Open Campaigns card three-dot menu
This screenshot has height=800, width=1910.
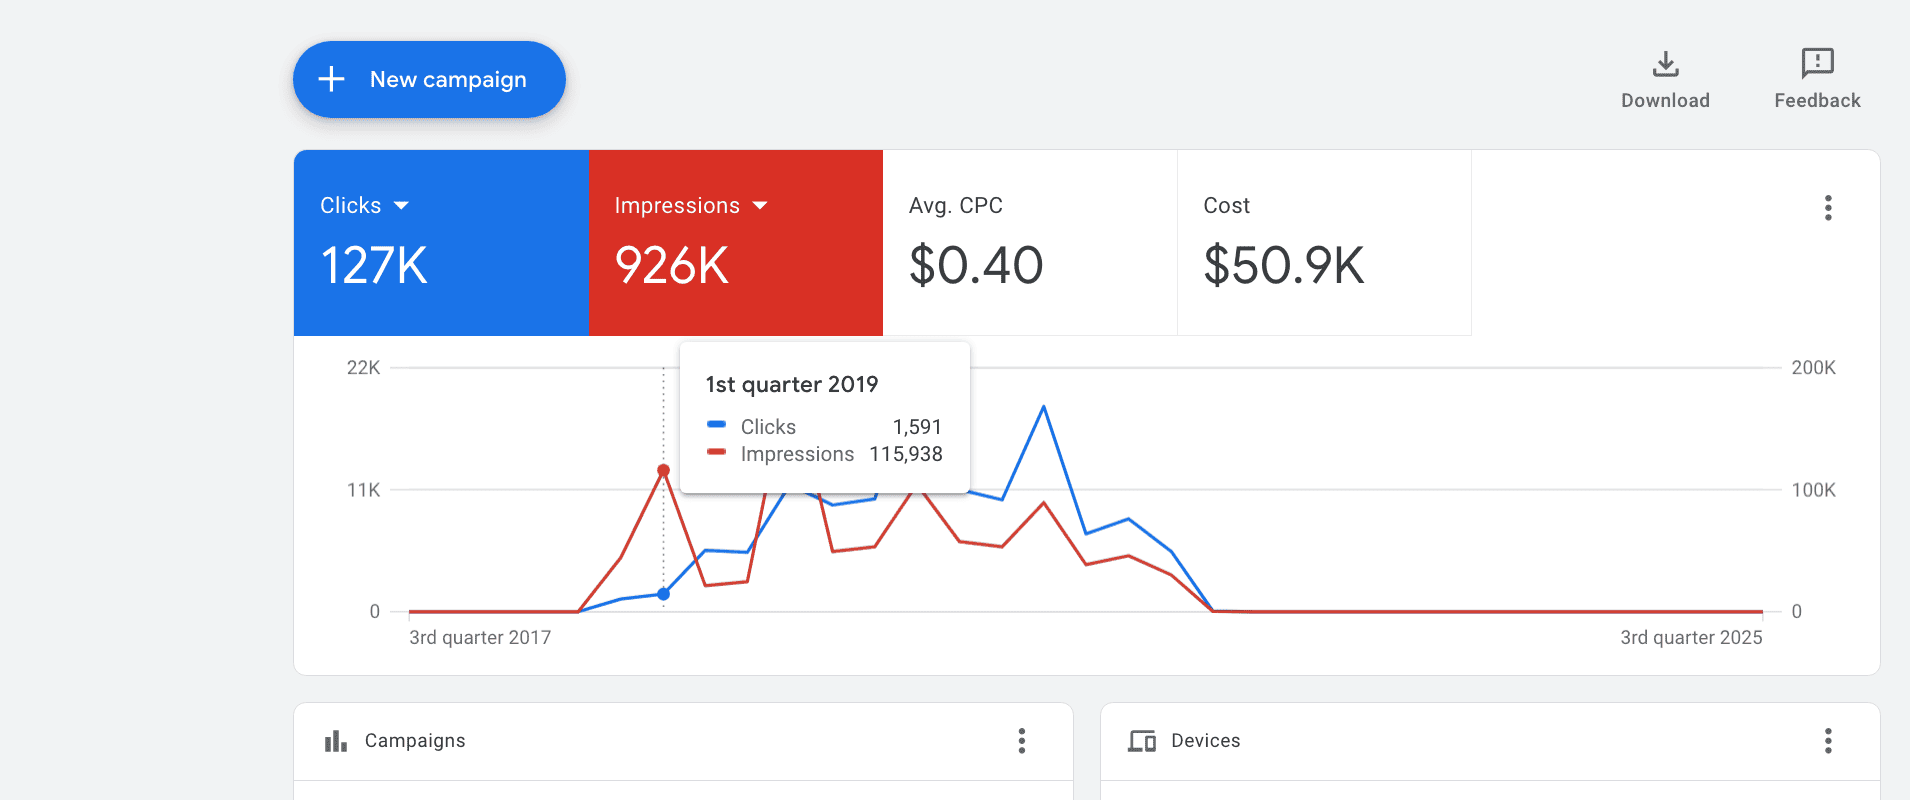(1021, 741)
